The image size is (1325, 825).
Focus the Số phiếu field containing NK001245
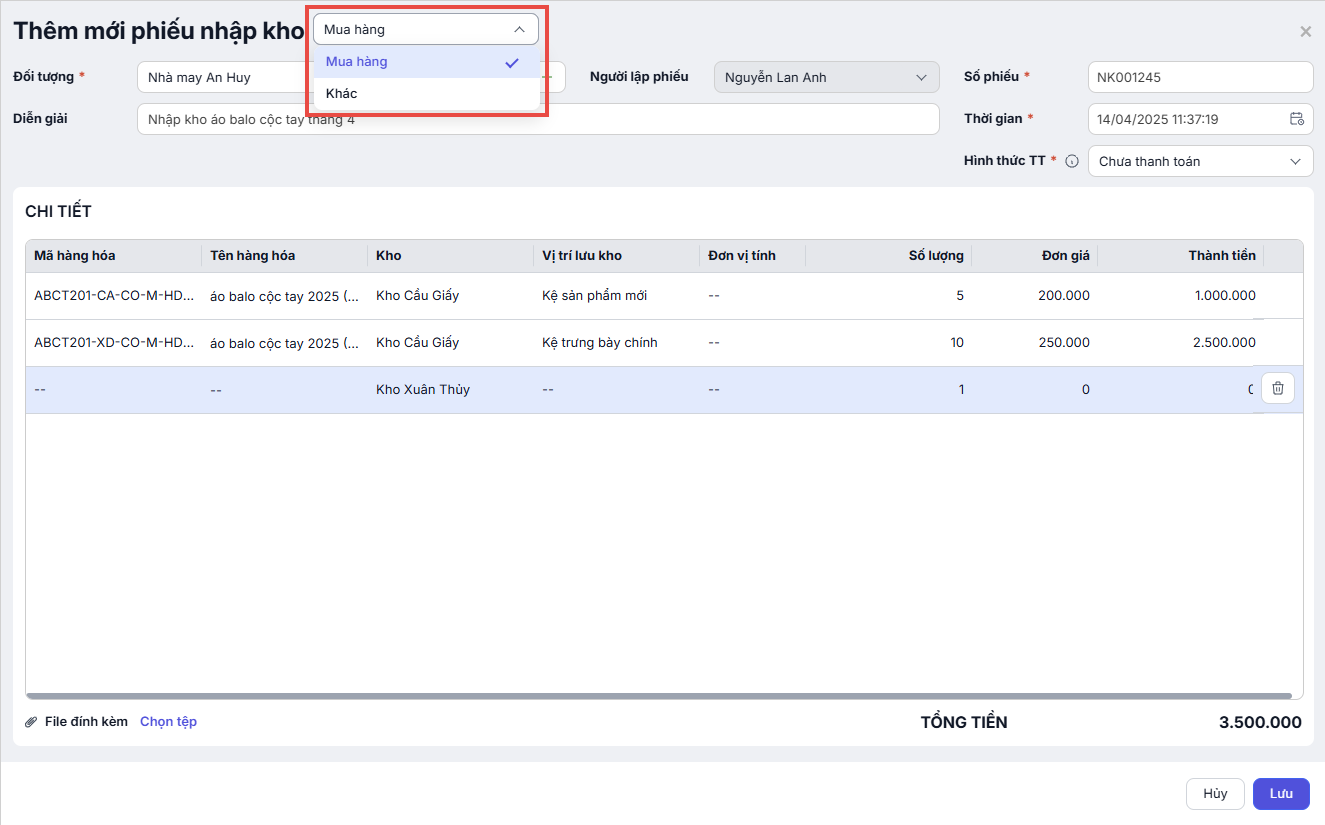coord(1200,77)
